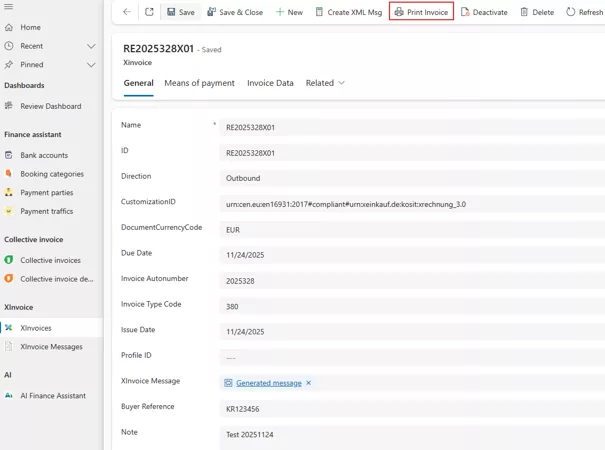Image resolution: width=605 pixels, height=450 pixels.
Task: Click Print Invoice button
Action: click(421, 12)
